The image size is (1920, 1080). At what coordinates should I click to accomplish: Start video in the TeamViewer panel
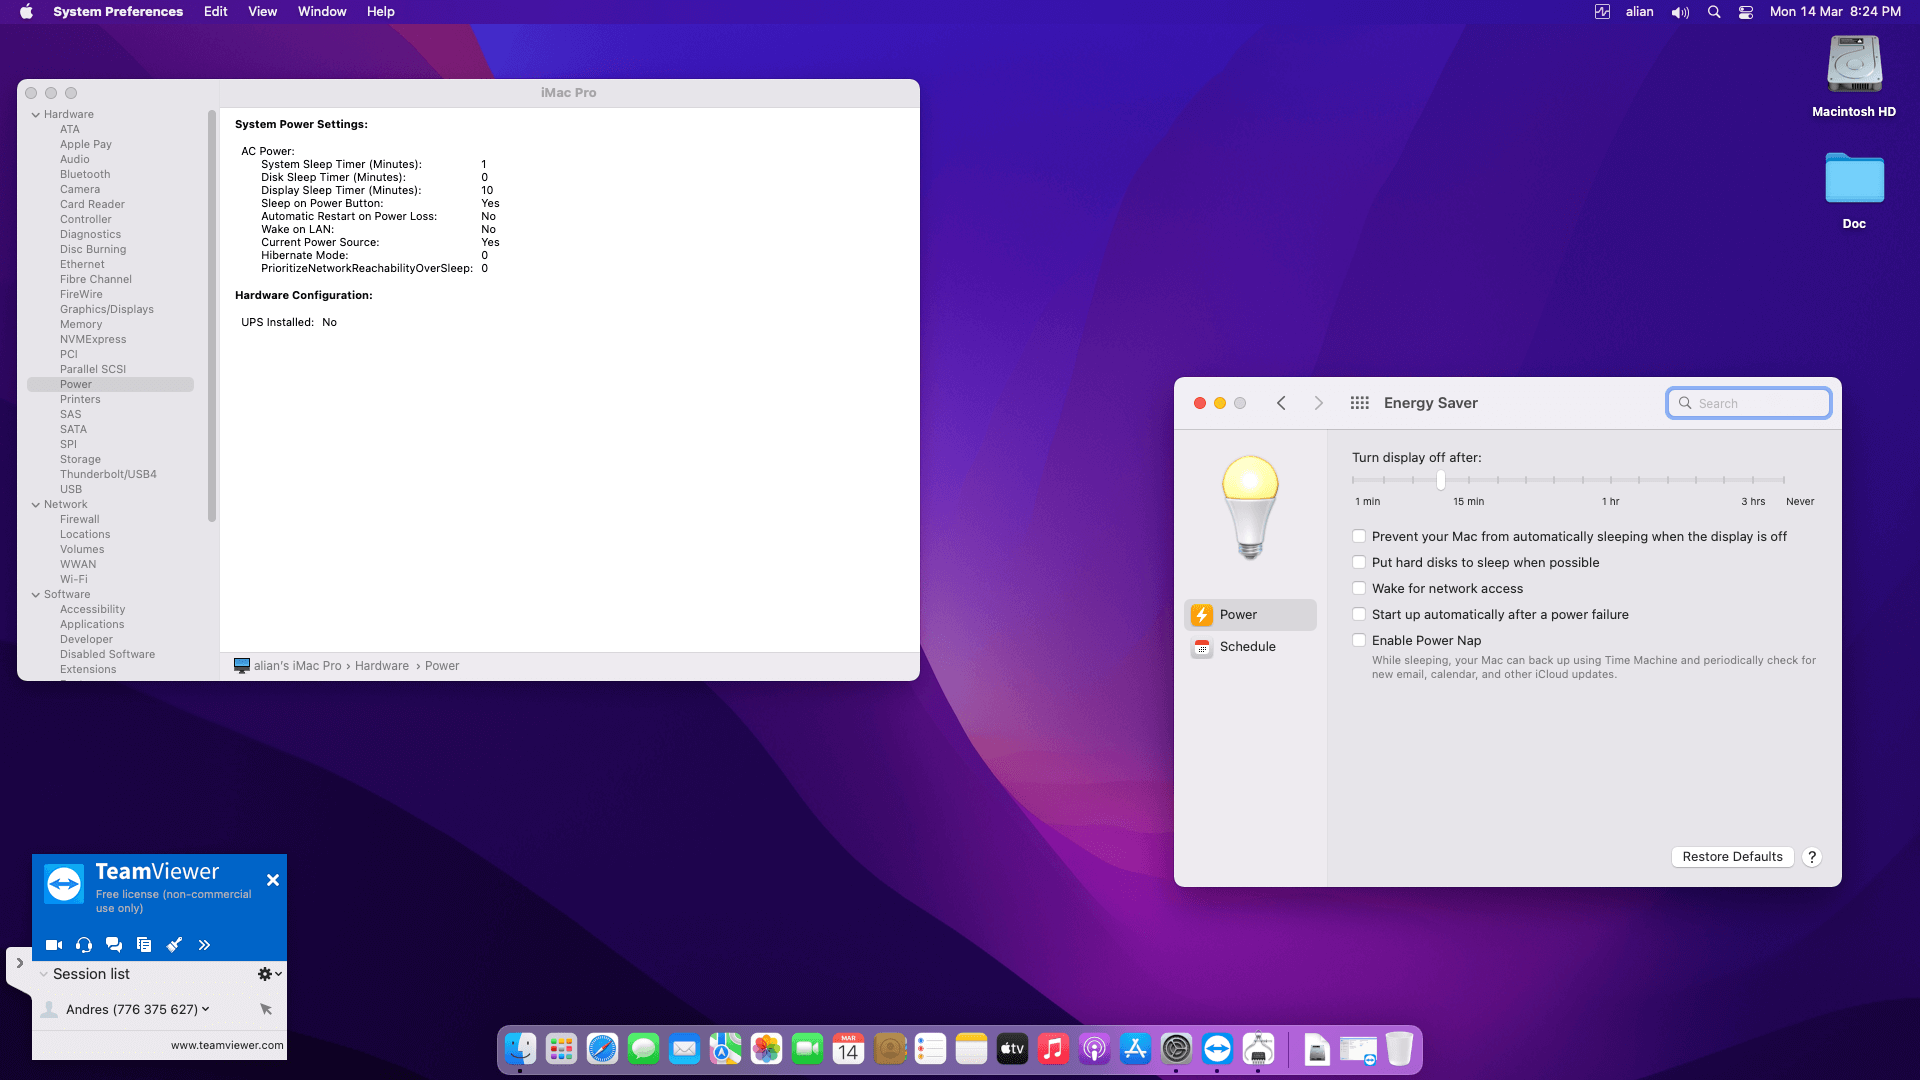click(54, 945)
